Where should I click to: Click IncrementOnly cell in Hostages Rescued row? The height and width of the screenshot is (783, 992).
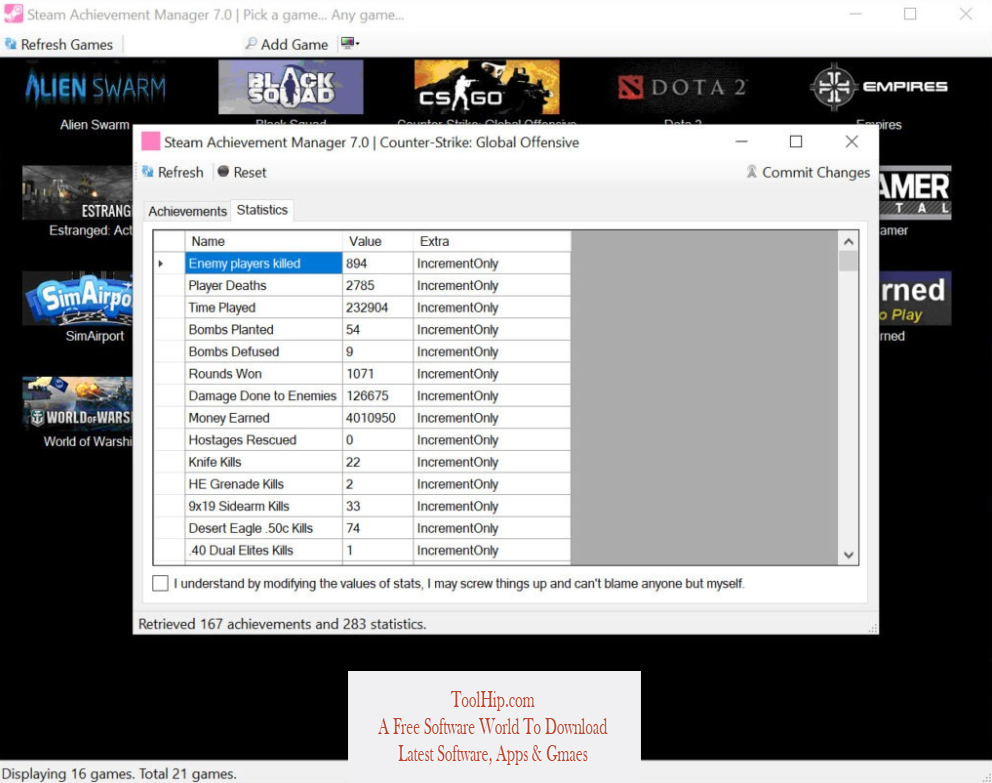tap(492, 440)
